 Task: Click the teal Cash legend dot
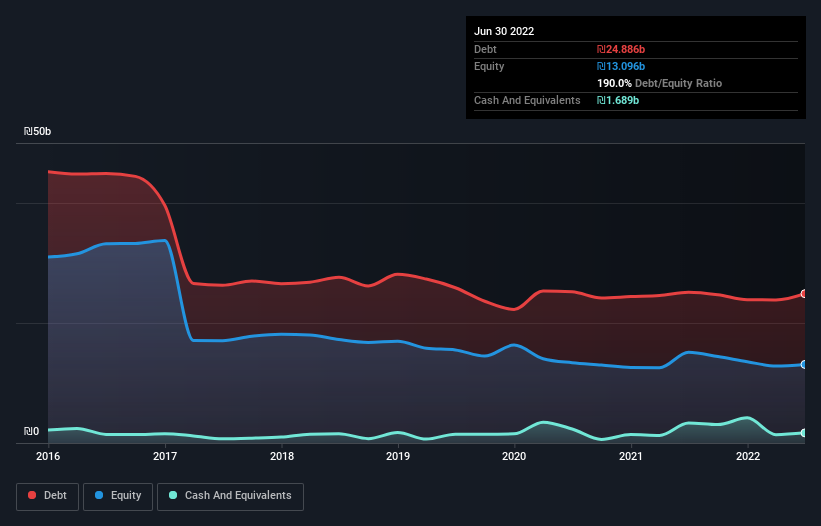click(x=173, y=495)
